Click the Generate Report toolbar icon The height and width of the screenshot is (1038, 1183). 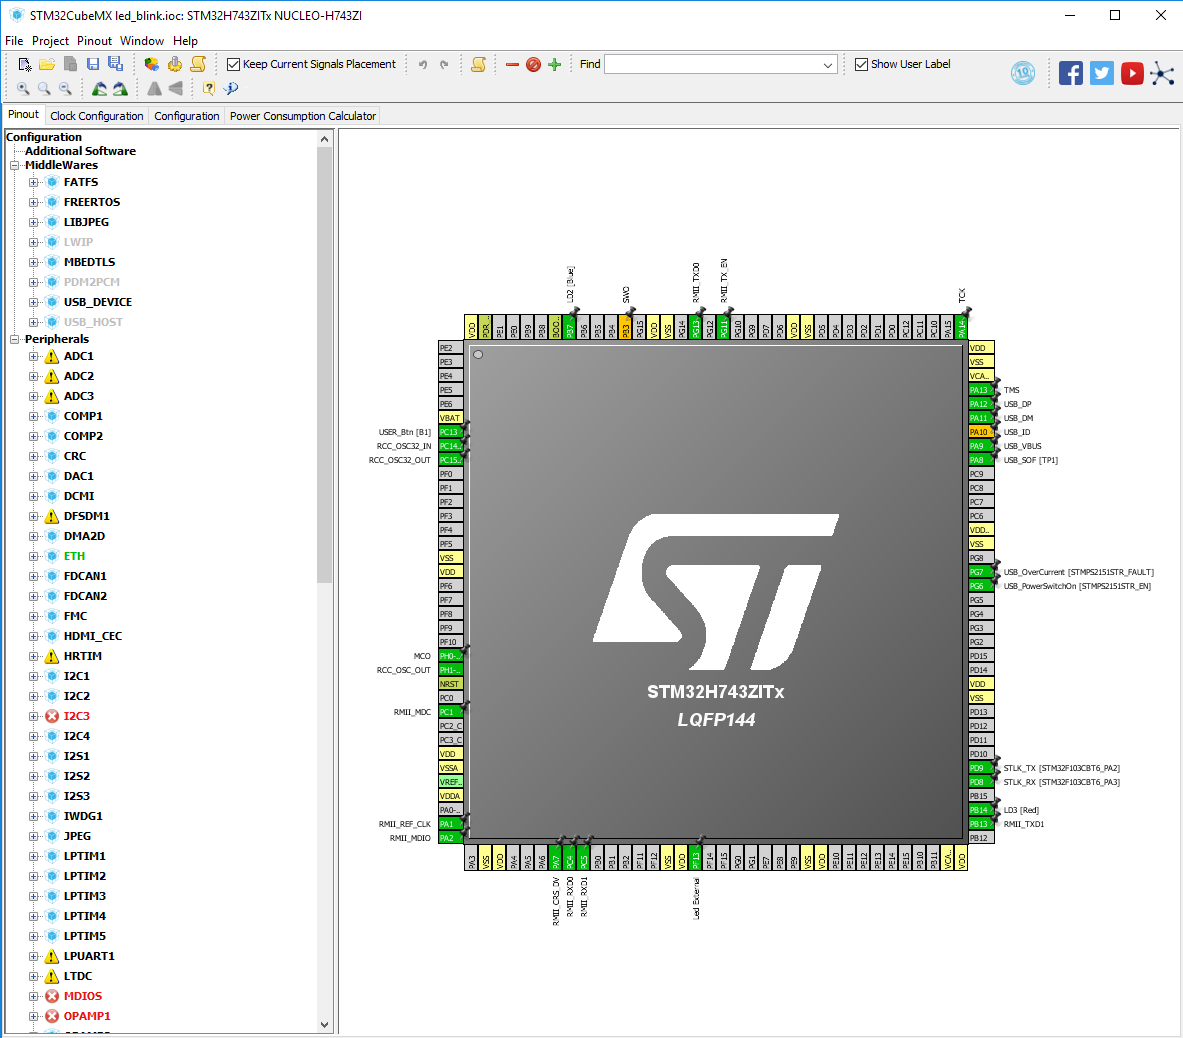[198, 65]
